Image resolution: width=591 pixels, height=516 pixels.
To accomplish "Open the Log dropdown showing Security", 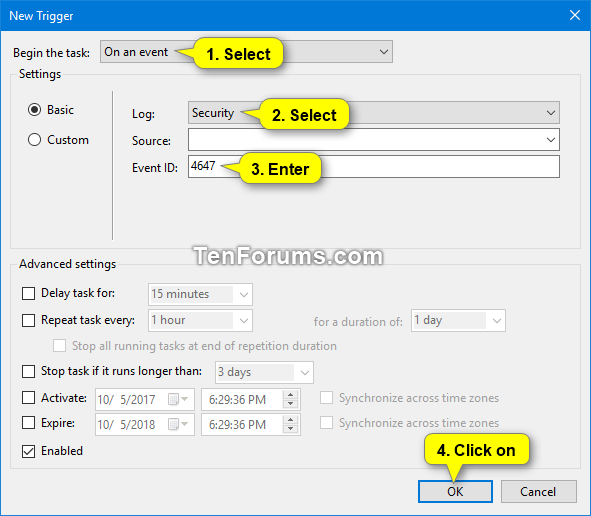I will (x=374, y=113).
